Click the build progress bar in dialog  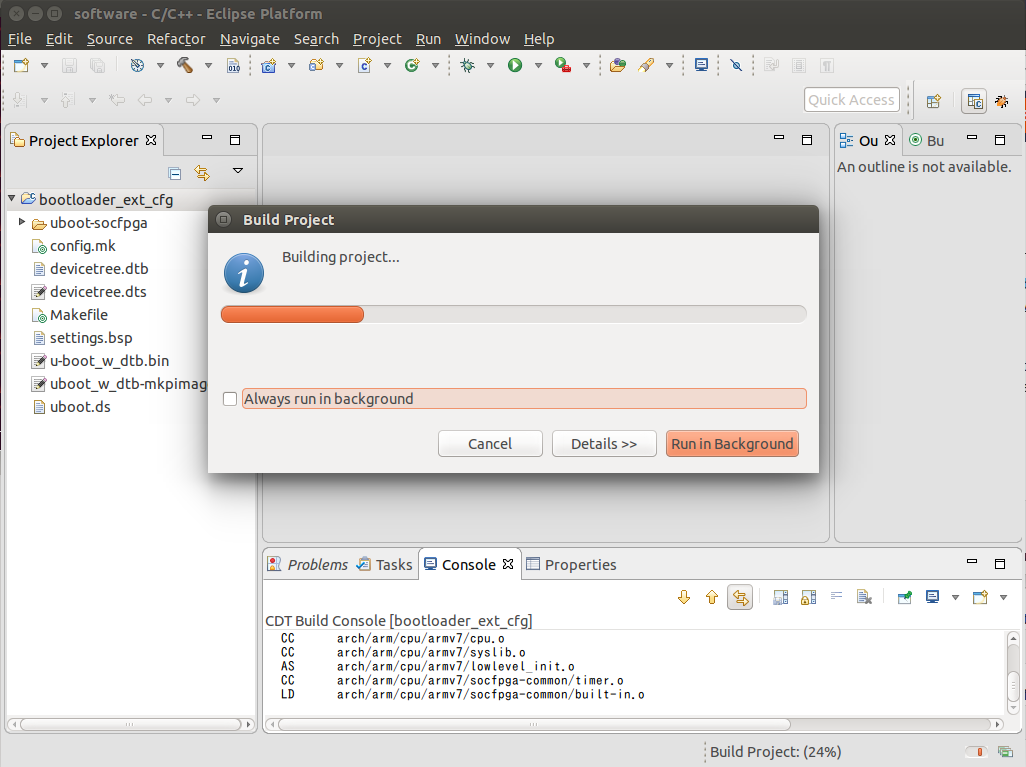(513, 314)
